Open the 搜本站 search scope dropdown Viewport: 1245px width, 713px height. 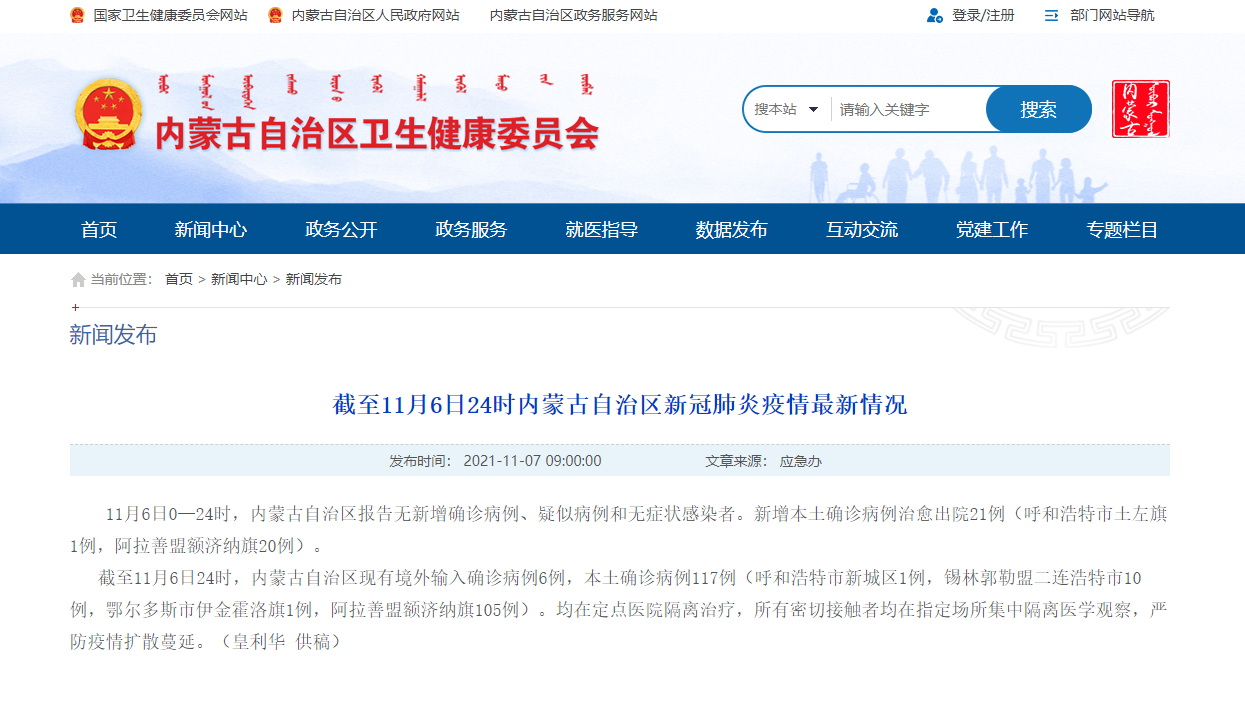[787, 109]
